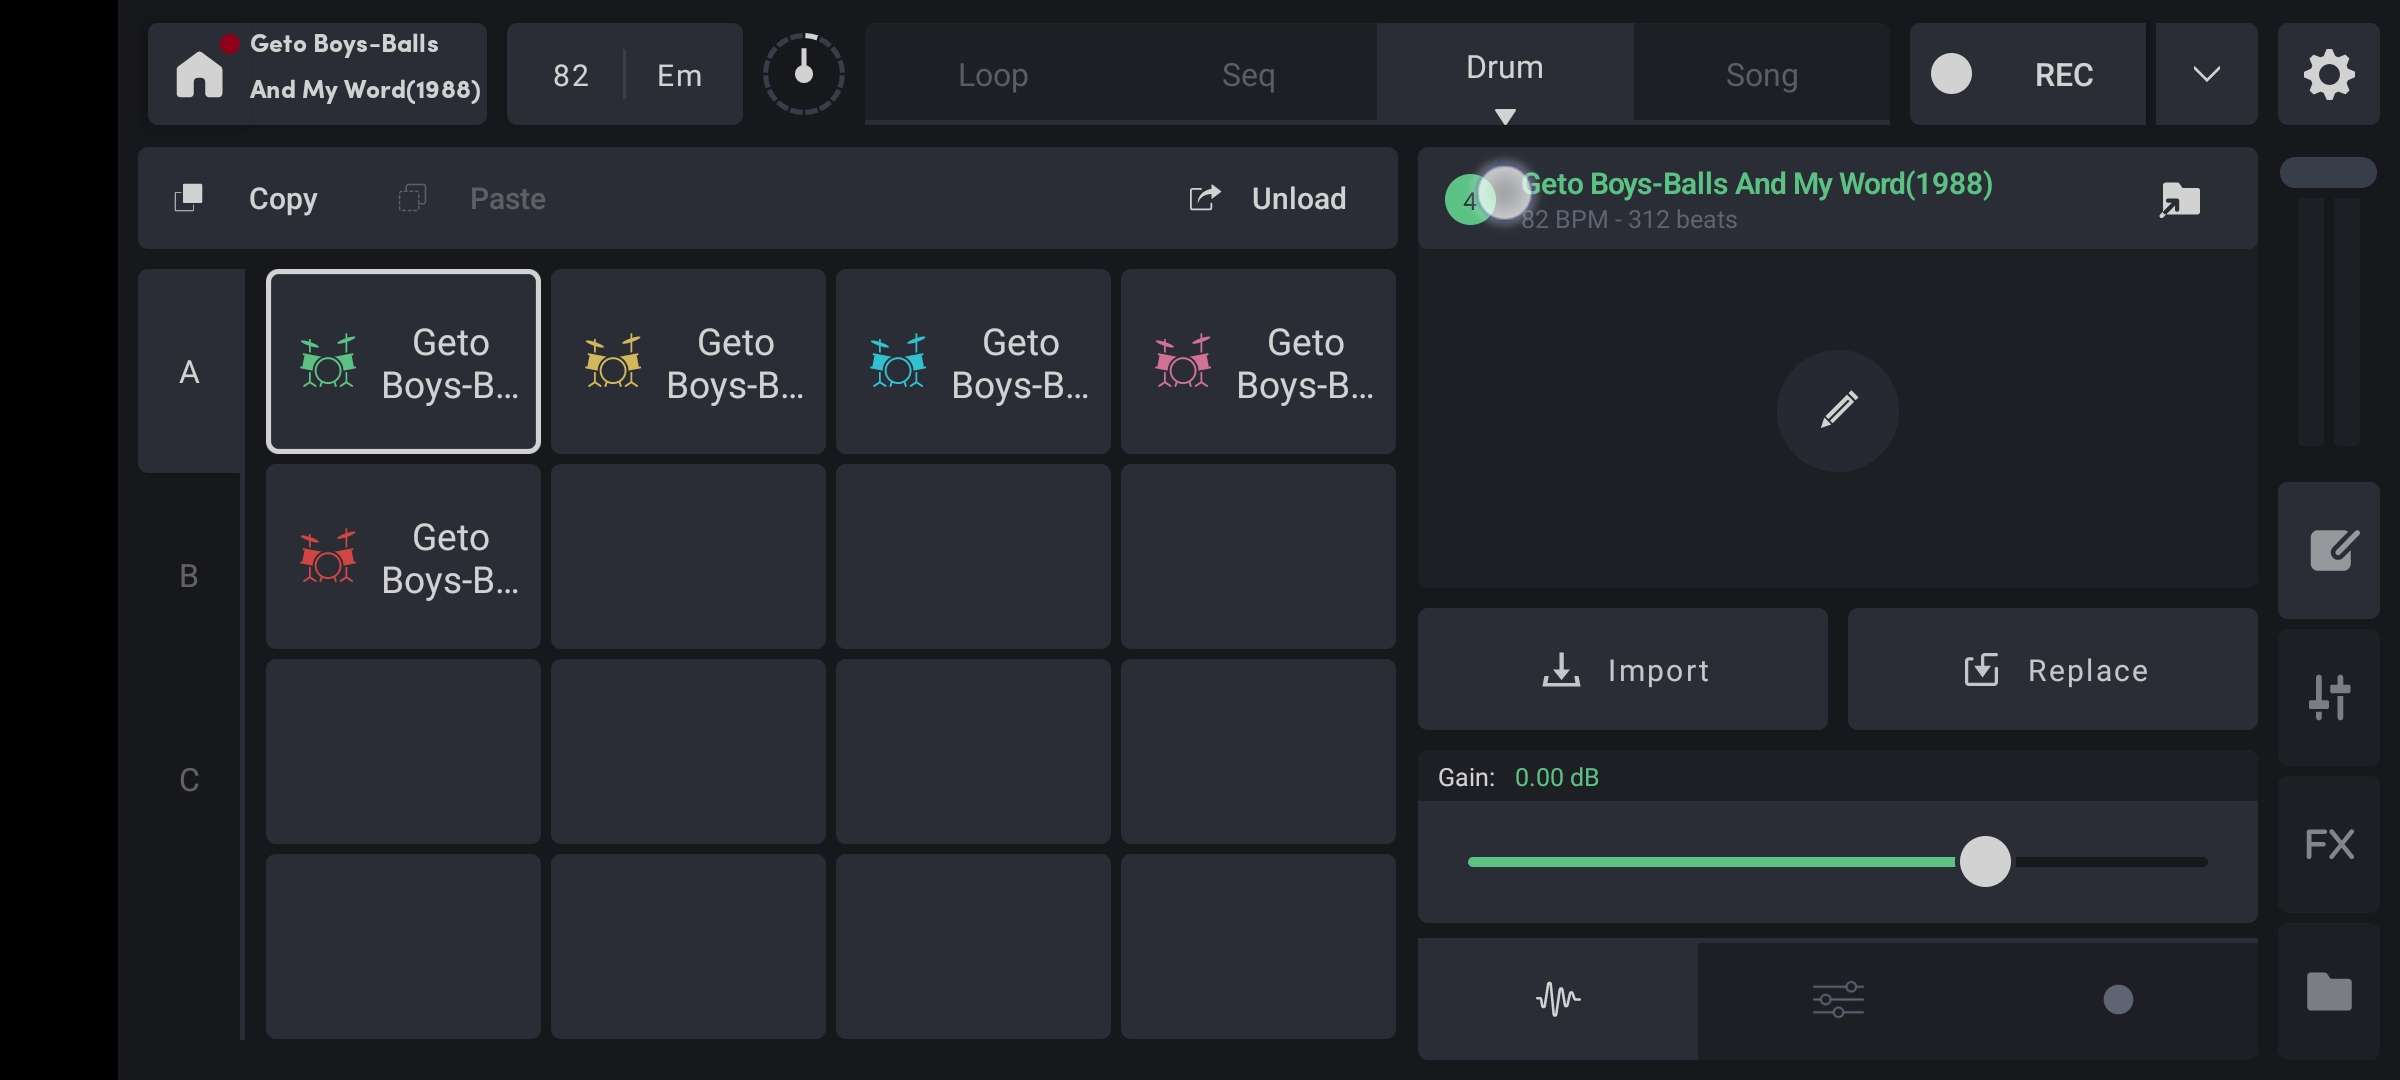Click the sample name in the details panel
The image size is (2400, 1080).
point(1757,184)
